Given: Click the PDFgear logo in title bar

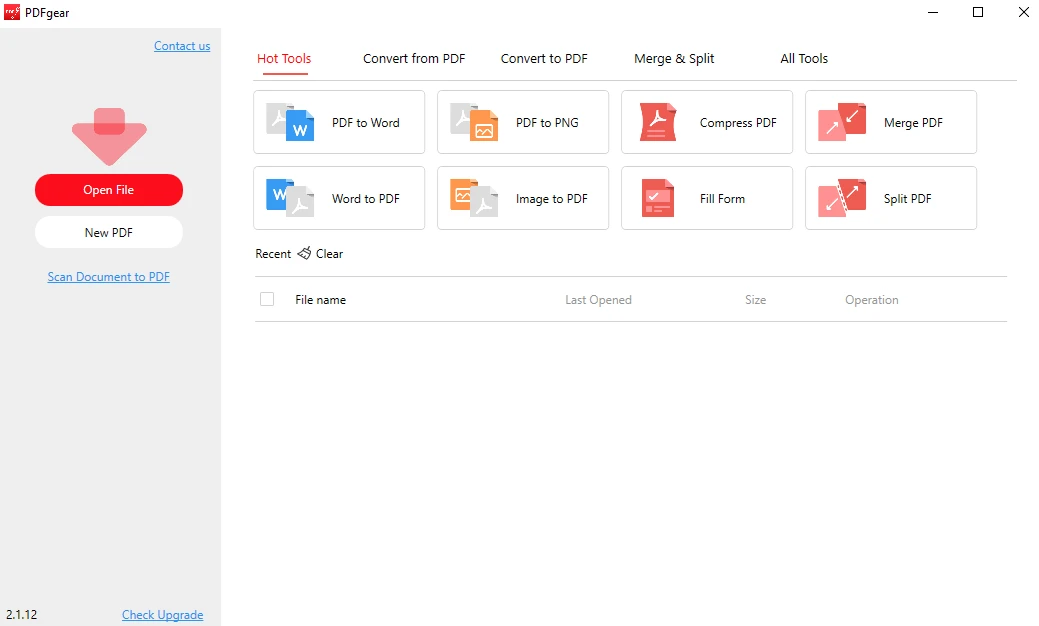Looking at the screenshot, I should pyautogui.click(x=12, y=12).
